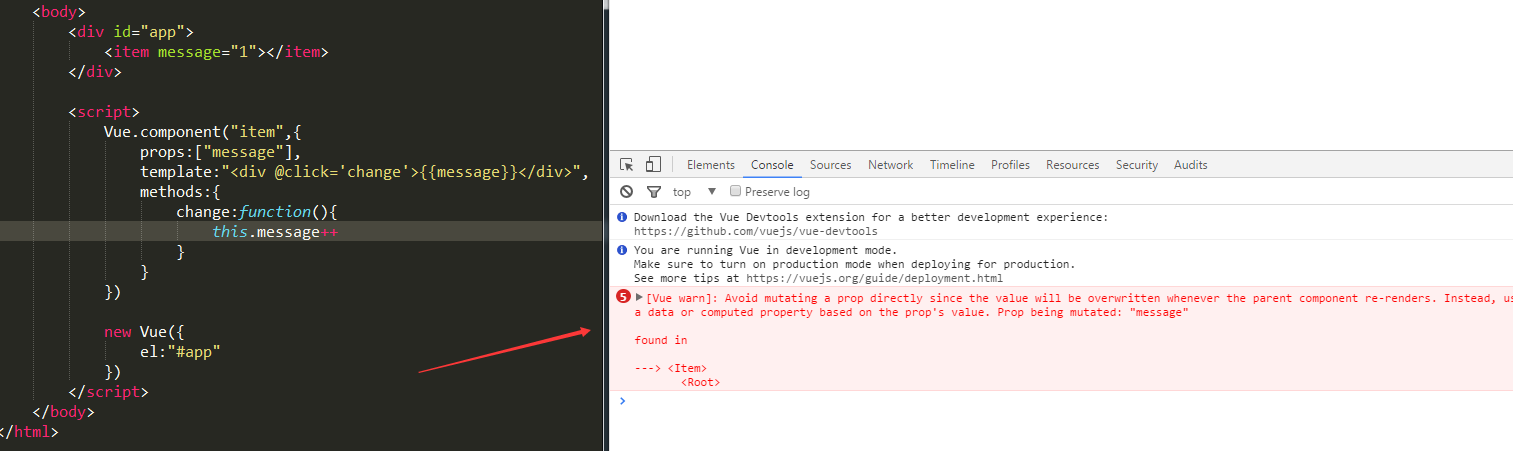
Task: Open the Security tab
Action: (x=1136, y=165)
